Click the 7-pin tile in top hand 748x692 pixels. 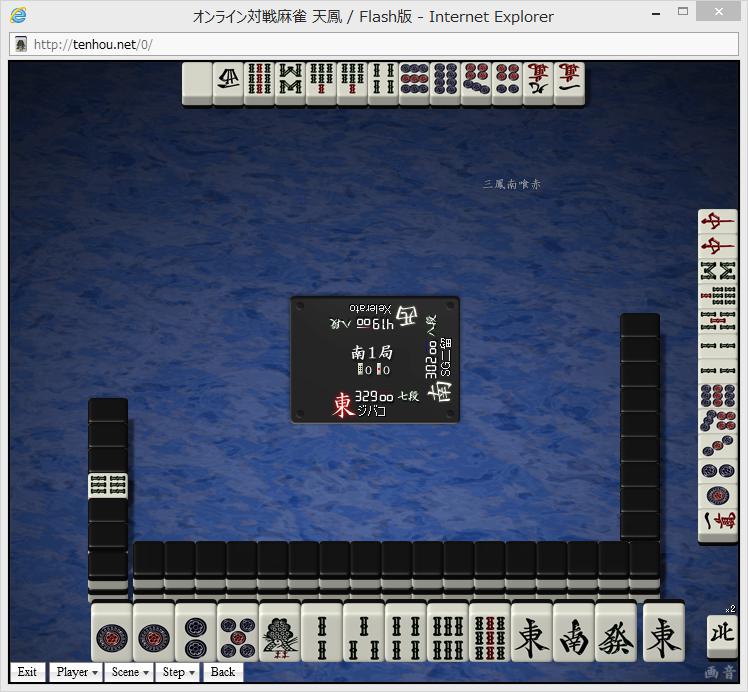coord(476,83)
